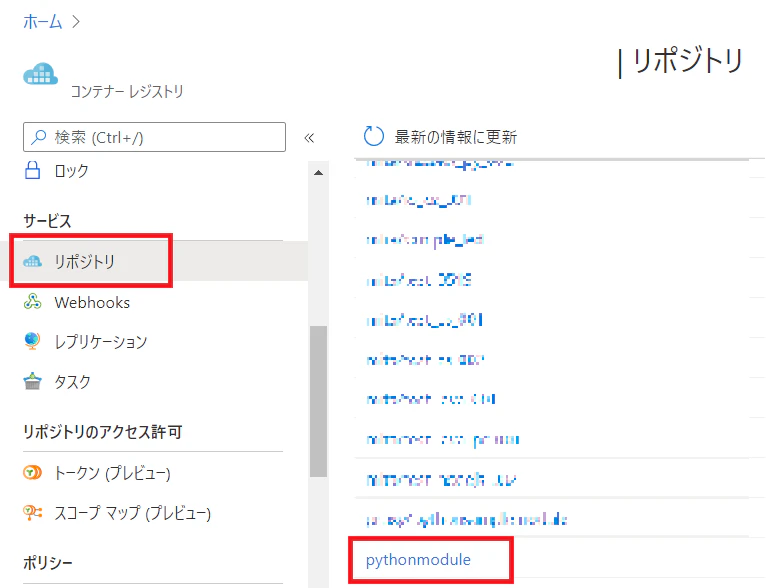766x588 pixels.
Task: Focus the 検索 (Ctrl+/) search box
Action: (154, 137)
